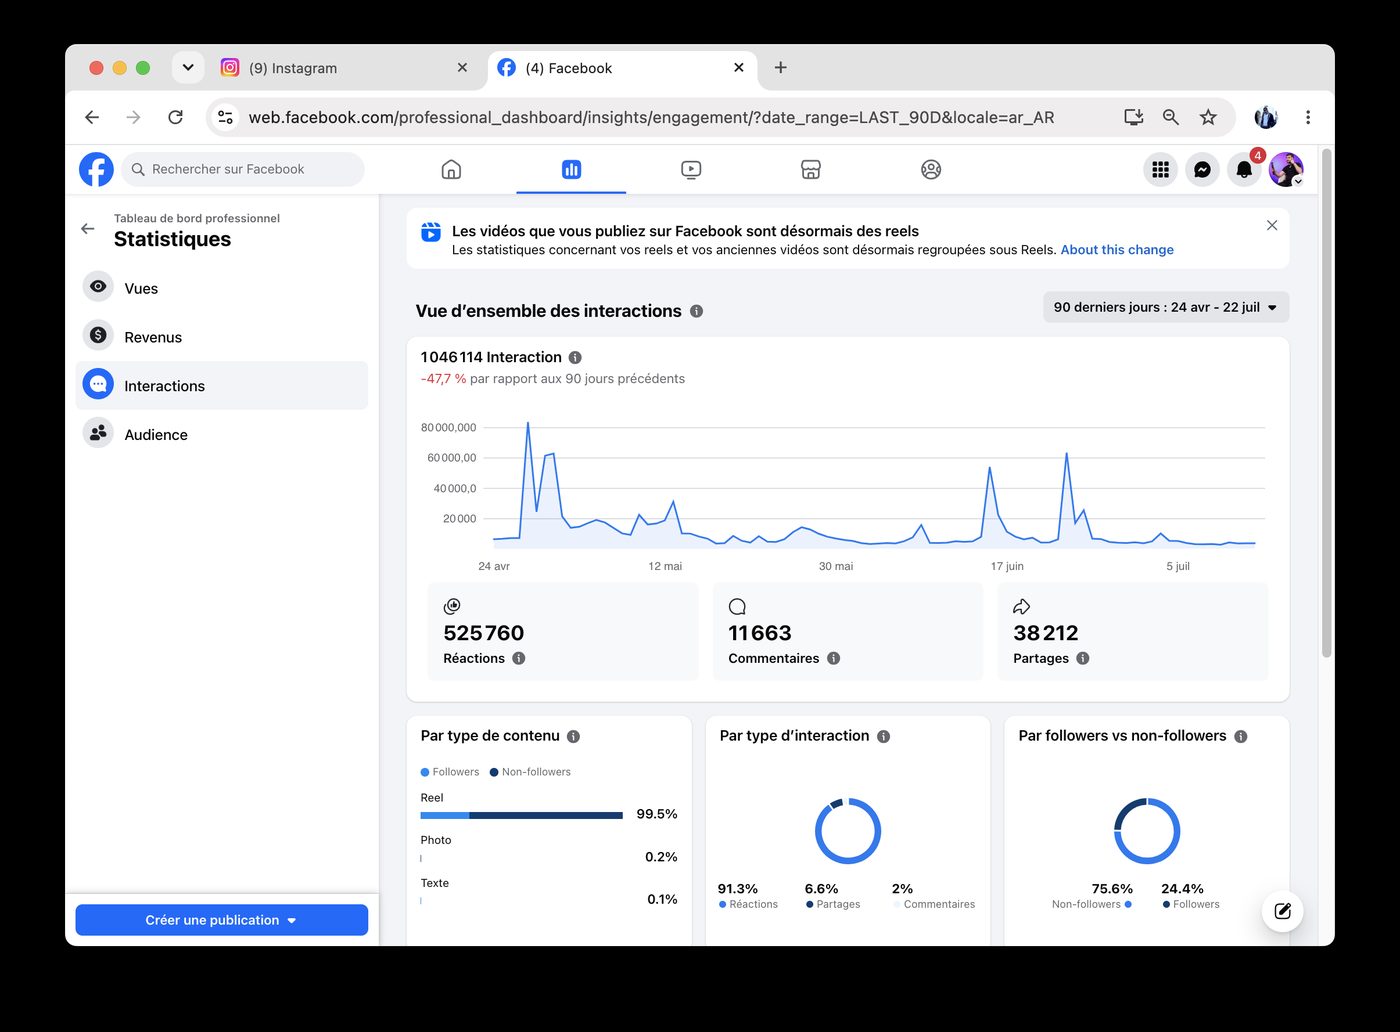Open the date range dropdown 90 derniers jours

tap(1165, 307)
